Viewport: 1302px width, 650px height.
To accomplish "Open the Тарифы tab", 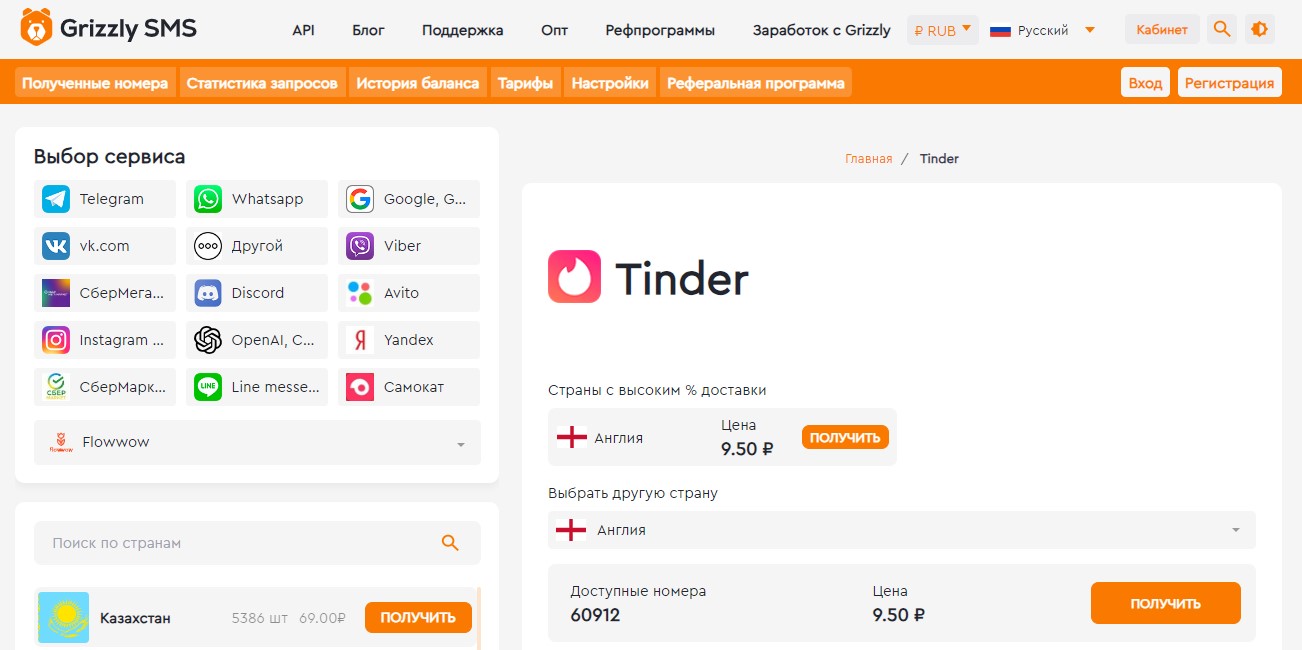I will click(x=525, y=83).
